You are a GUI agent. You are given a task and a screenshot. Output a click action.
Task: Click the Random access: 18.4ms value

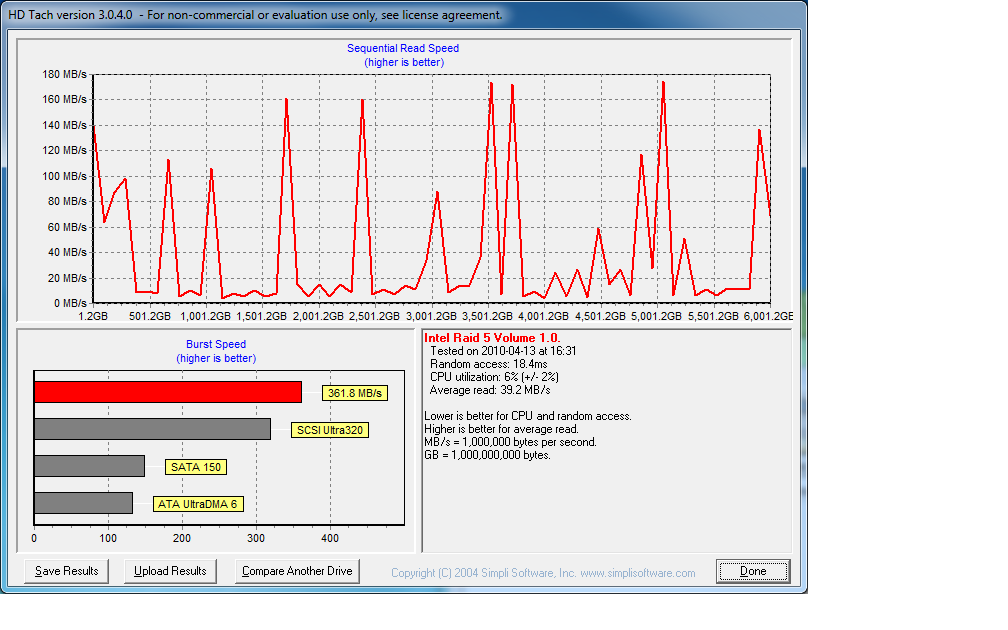[489, 364]
